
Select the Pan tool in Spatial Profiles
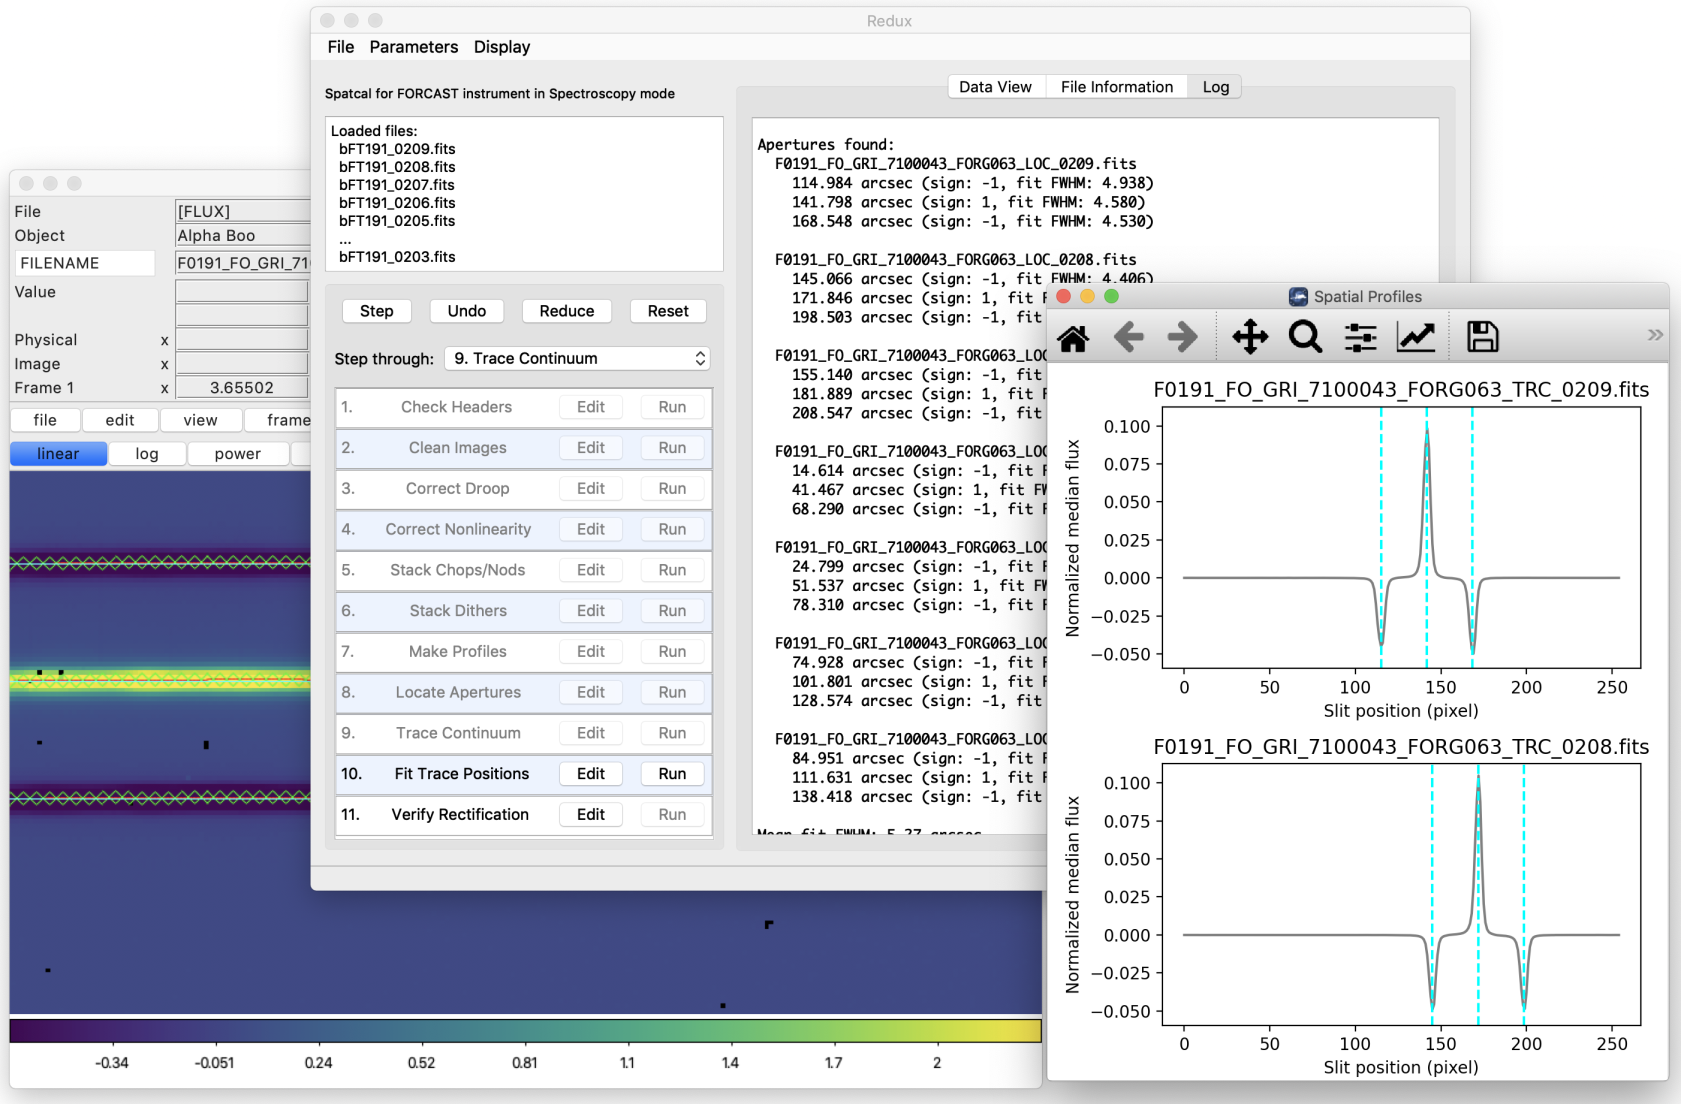1249,336
